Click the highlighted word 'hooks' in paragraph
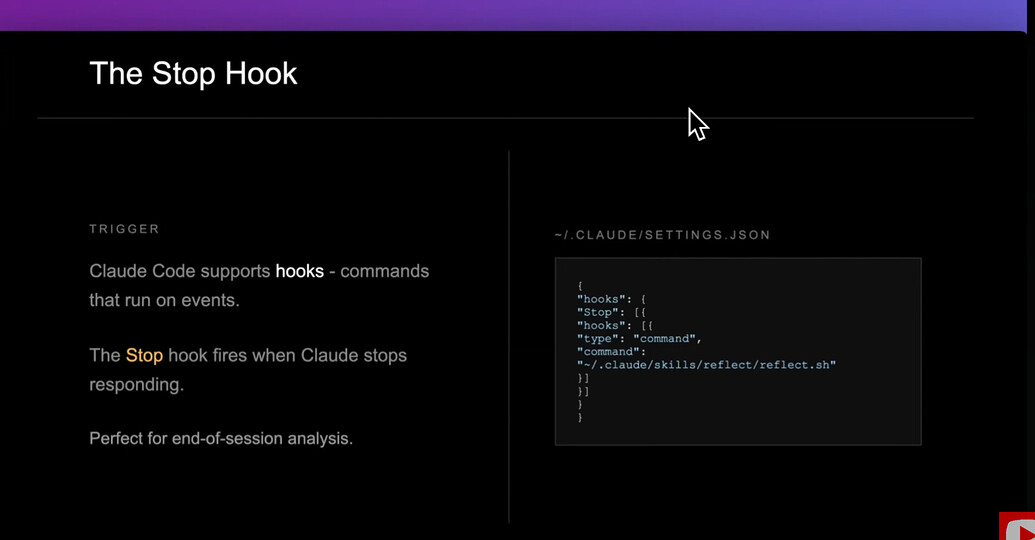 coord(300,271)
